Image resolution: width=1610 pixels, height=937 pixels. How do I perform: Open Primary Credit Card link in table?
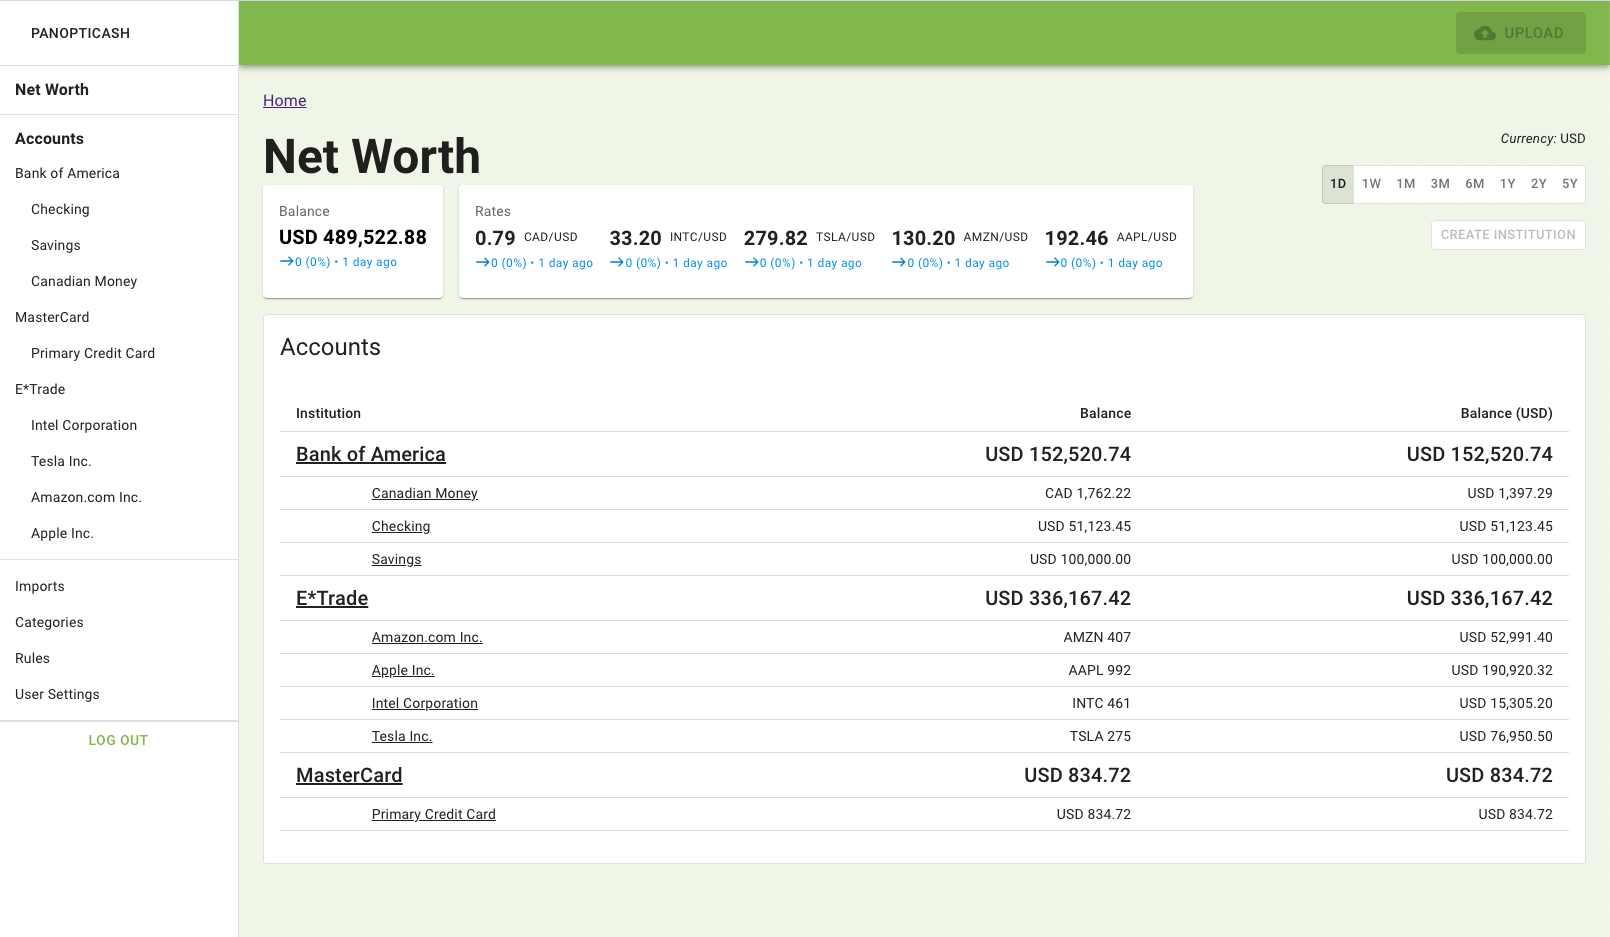[434, 814]
